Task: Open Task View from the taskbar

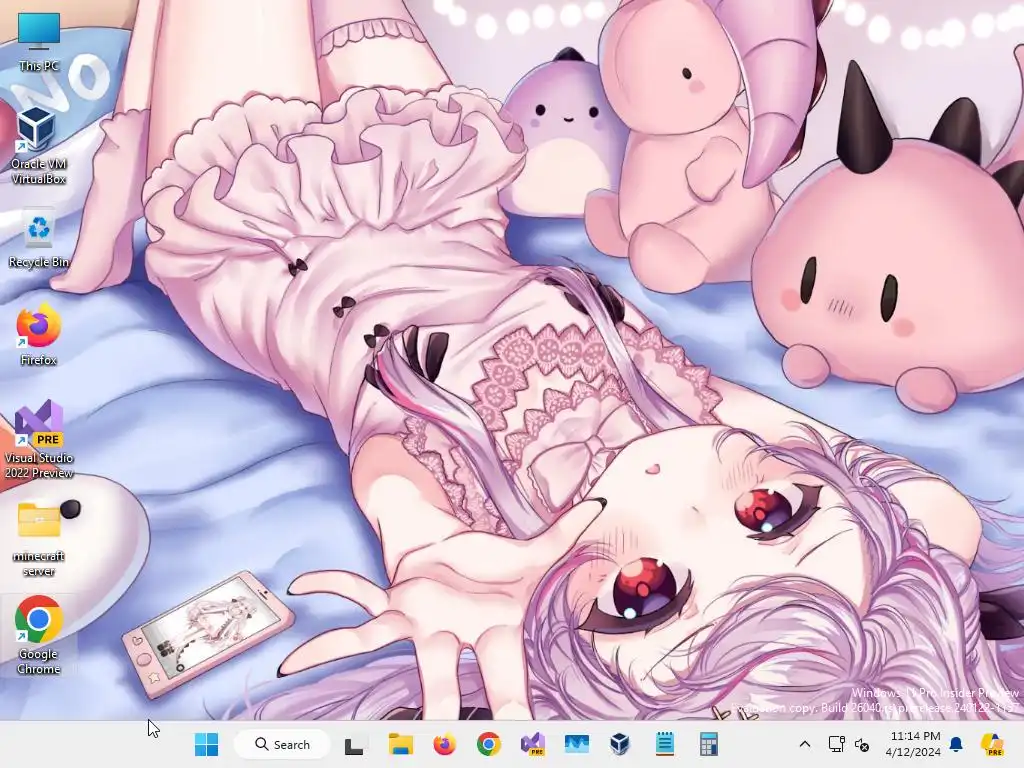Action: (x=353, y=744)
